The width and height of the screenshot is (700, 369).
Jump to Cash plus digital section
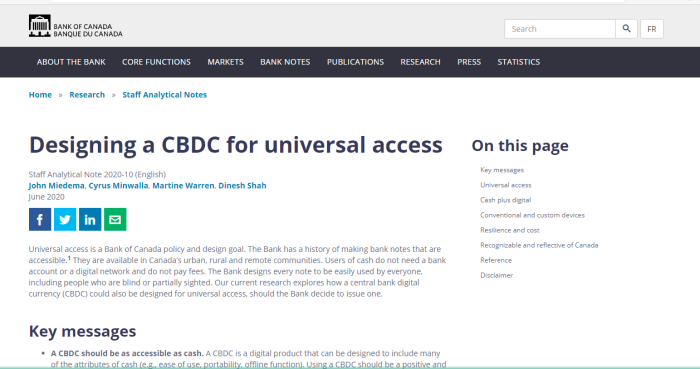[505, 200]
